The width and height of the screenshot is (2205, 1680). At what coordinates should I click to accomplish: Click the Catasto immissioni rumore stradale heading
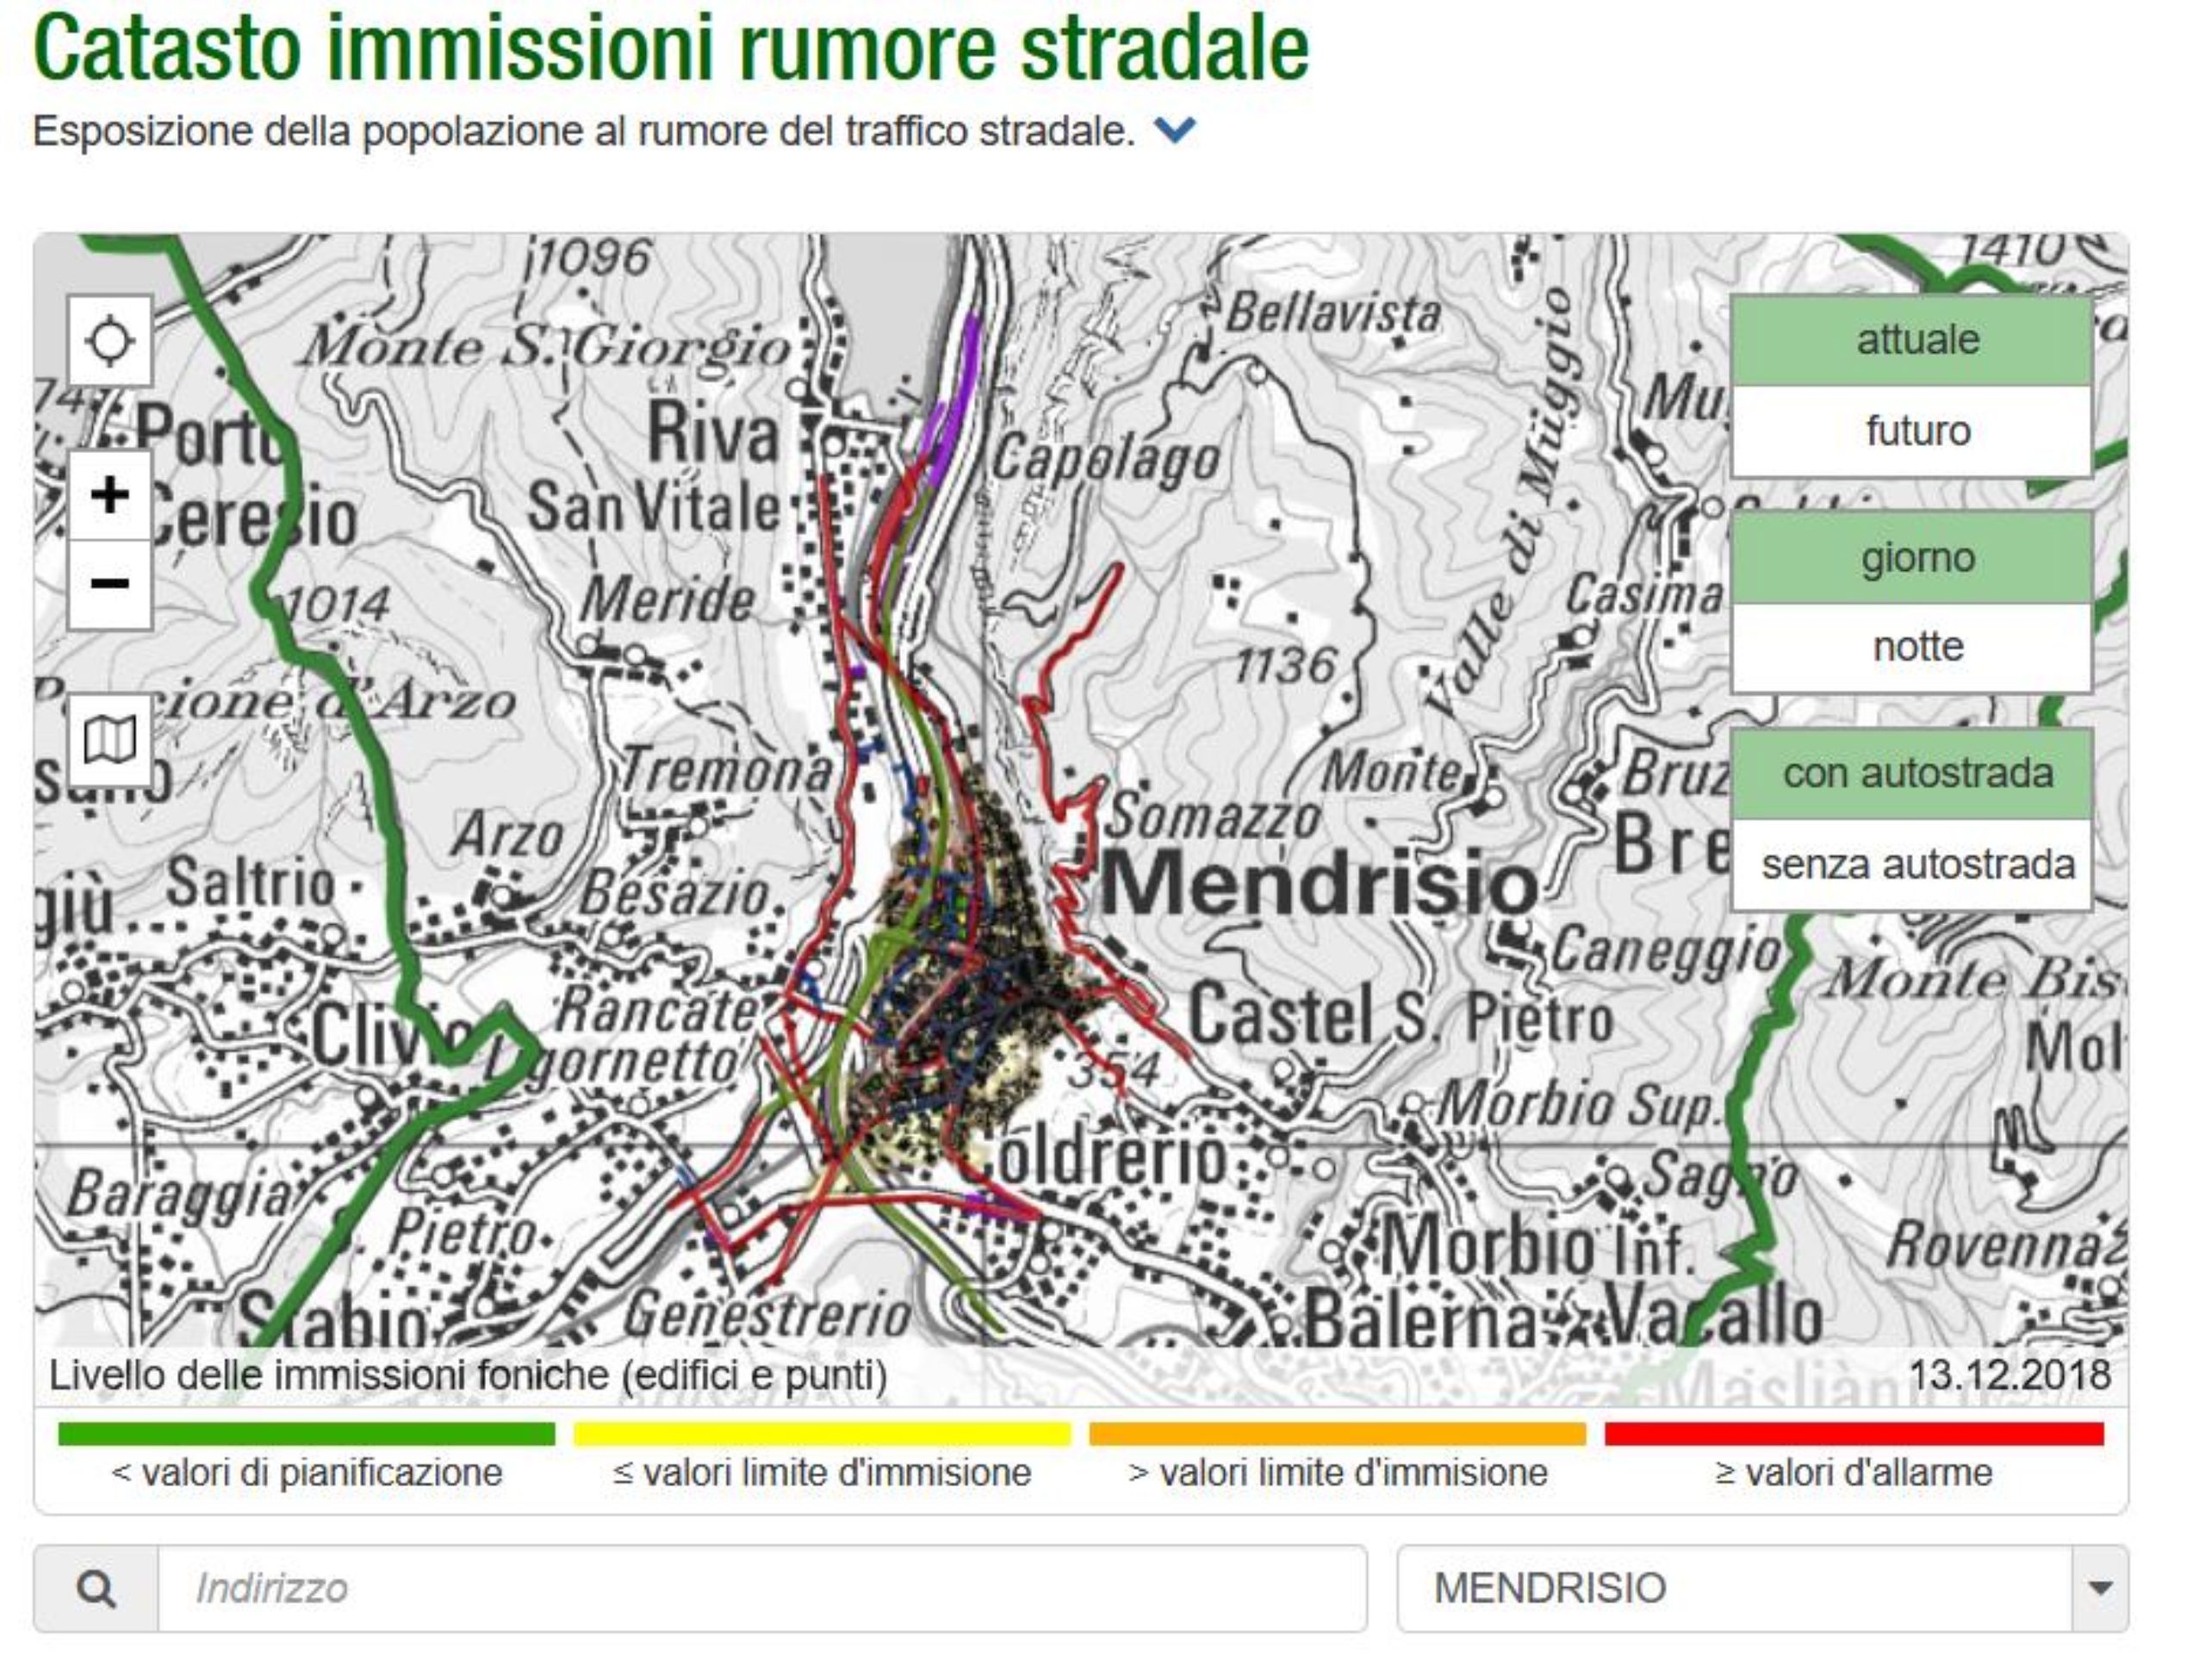670,48
